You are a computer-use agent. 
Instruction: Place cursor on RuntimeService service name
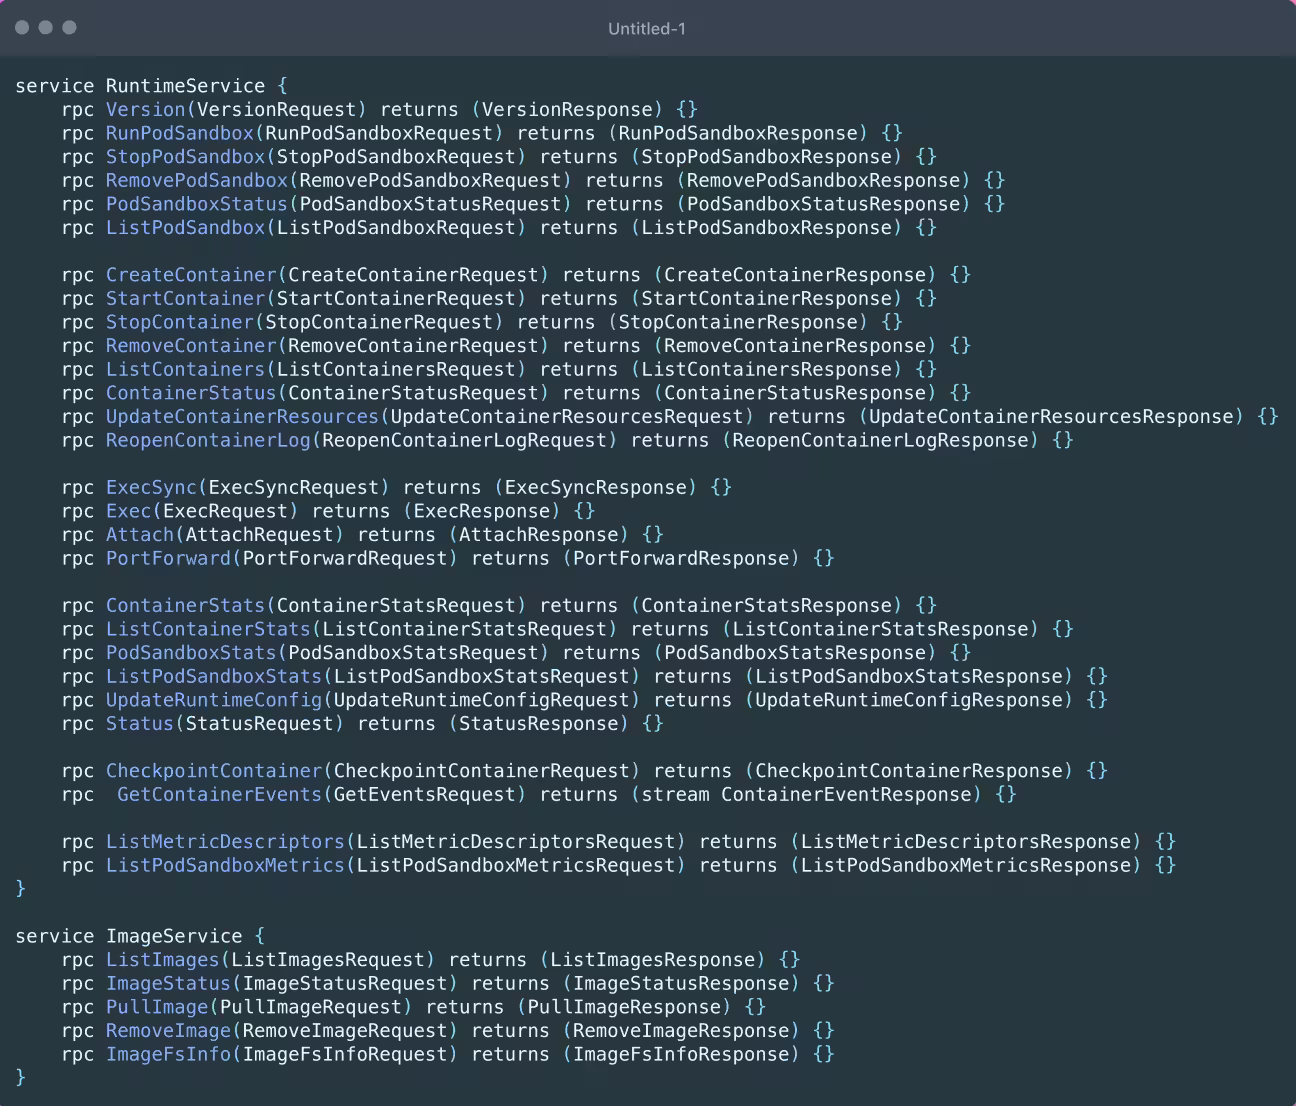coord(186,86)
